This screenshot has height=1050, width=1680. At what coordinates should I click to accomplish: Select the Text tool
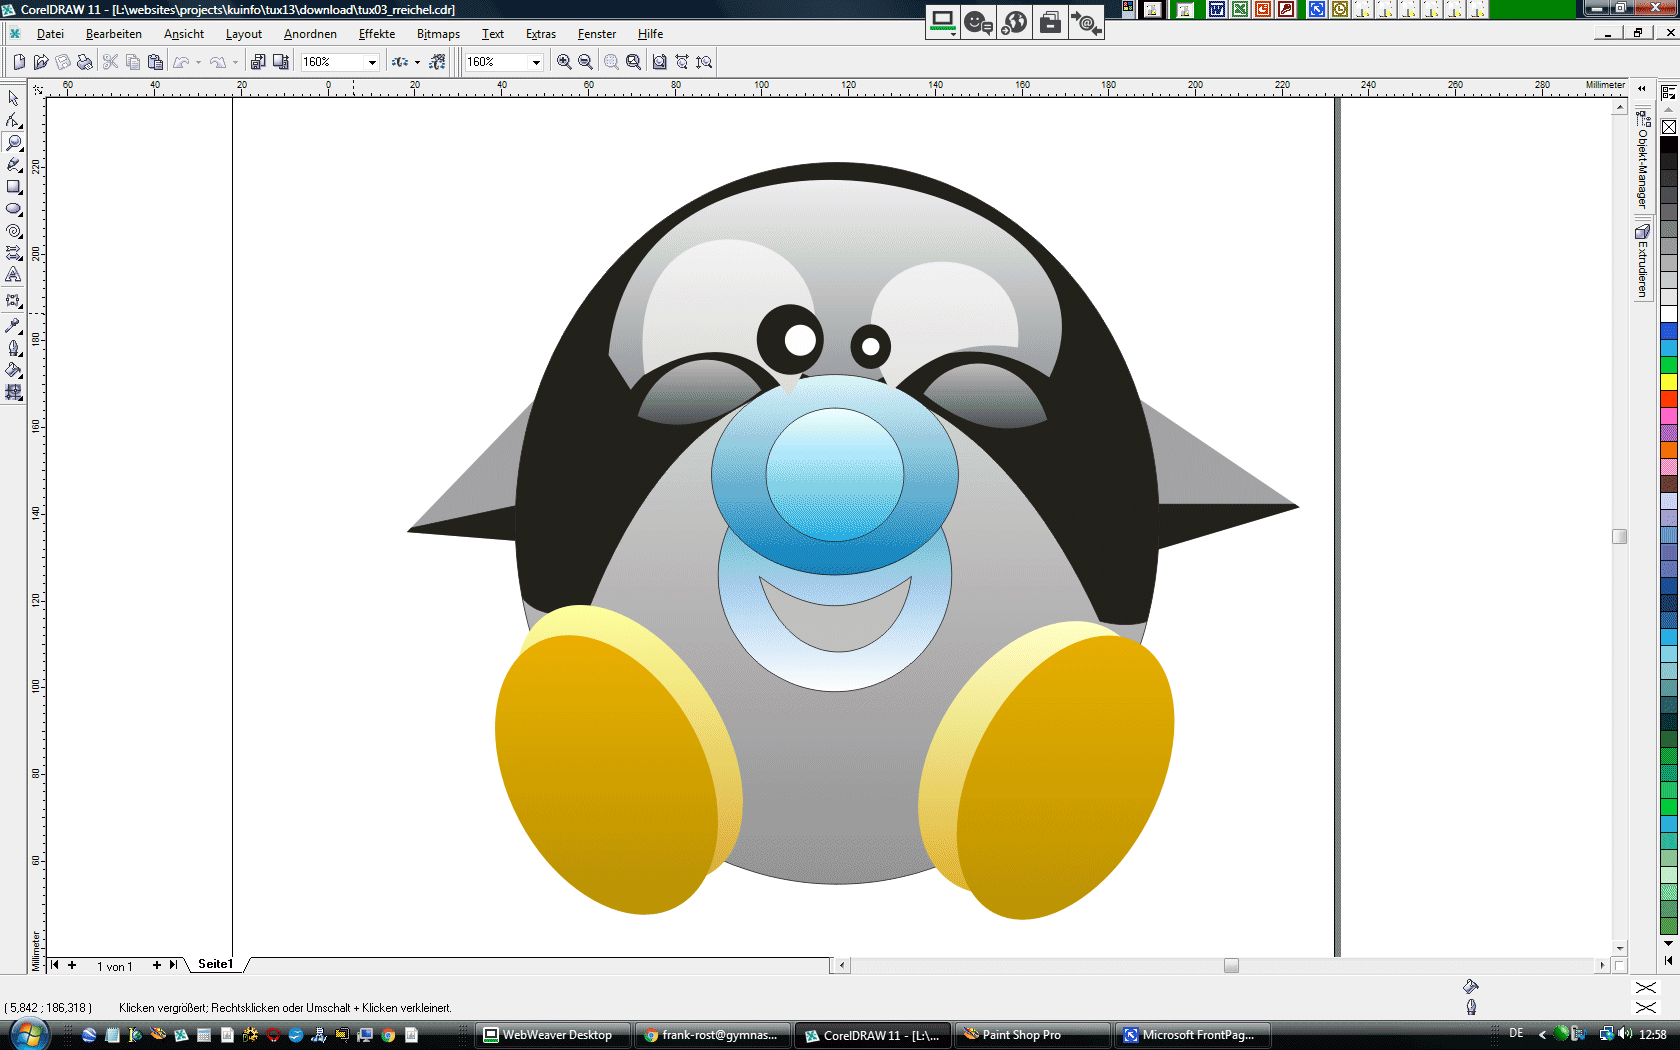[x=13, y=275]
